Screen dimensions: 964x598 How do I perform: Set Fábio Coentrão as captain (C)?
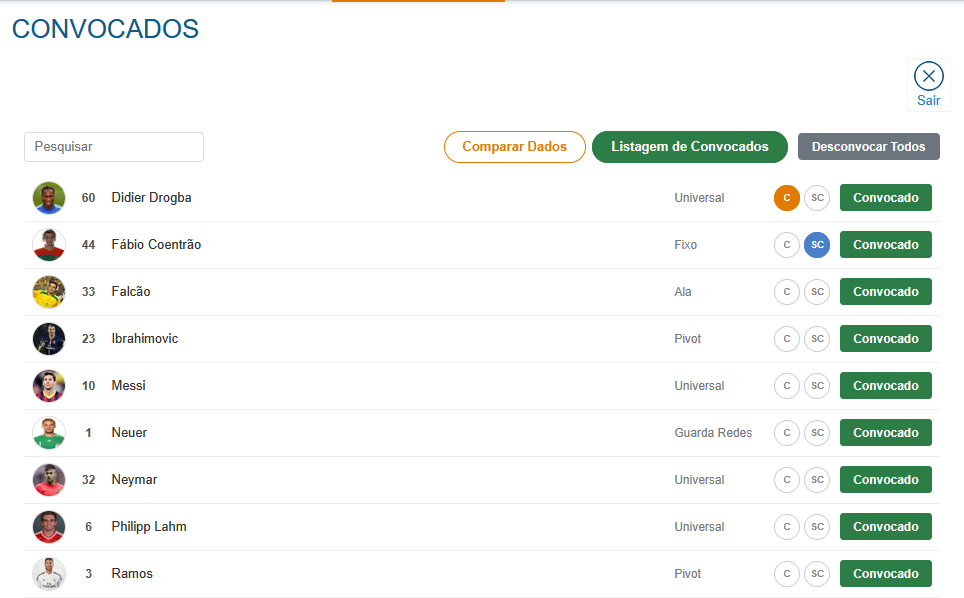786,245
